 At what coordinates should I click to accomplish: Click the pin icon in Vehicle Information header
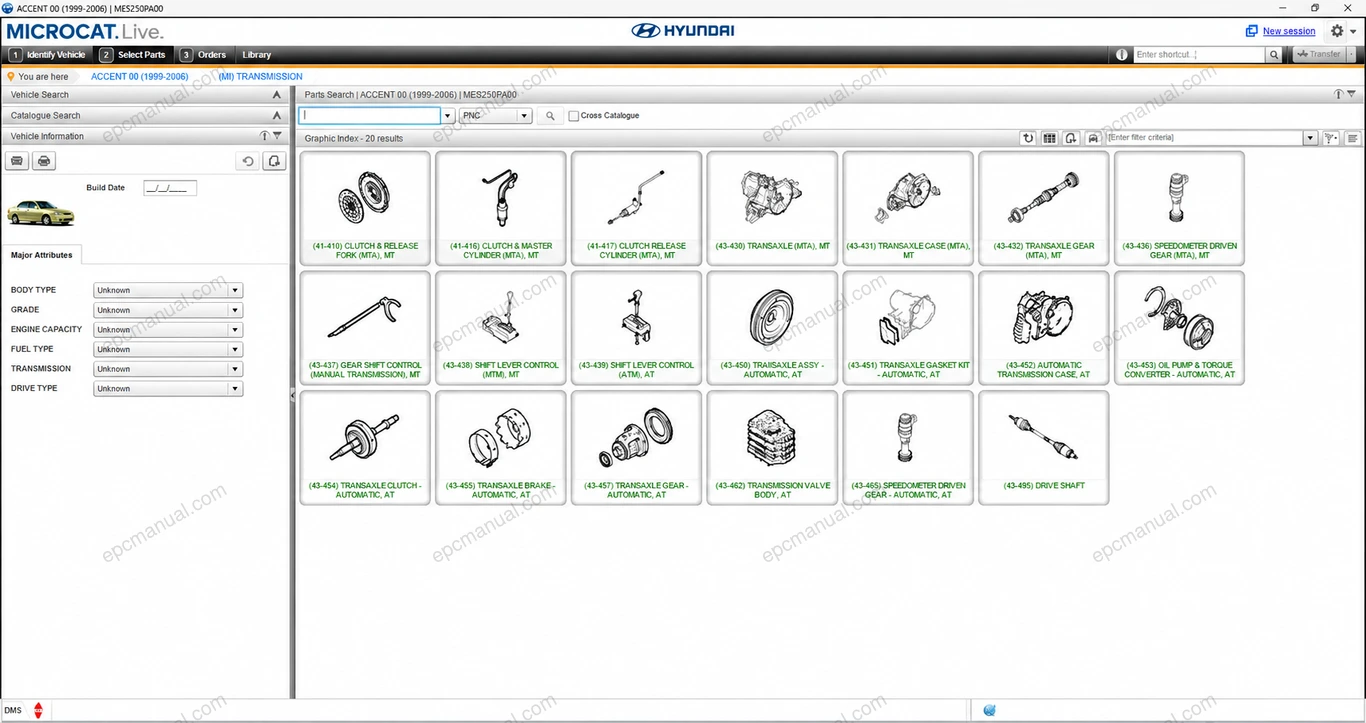coord(265,136)
